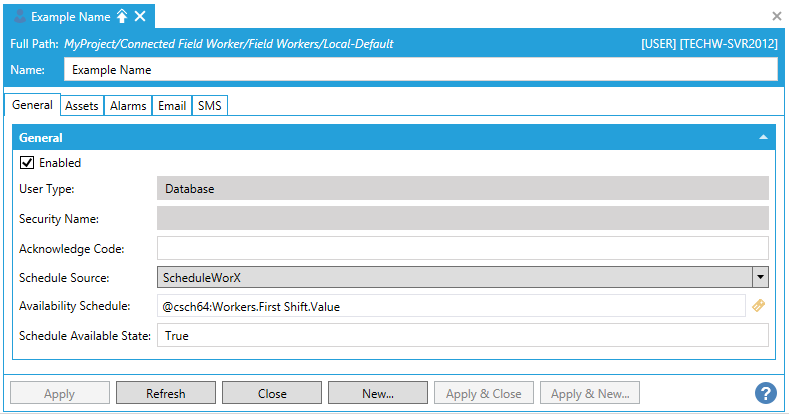Click the Schedule Available State field
789x415 pixels.
tap(462, 336)
